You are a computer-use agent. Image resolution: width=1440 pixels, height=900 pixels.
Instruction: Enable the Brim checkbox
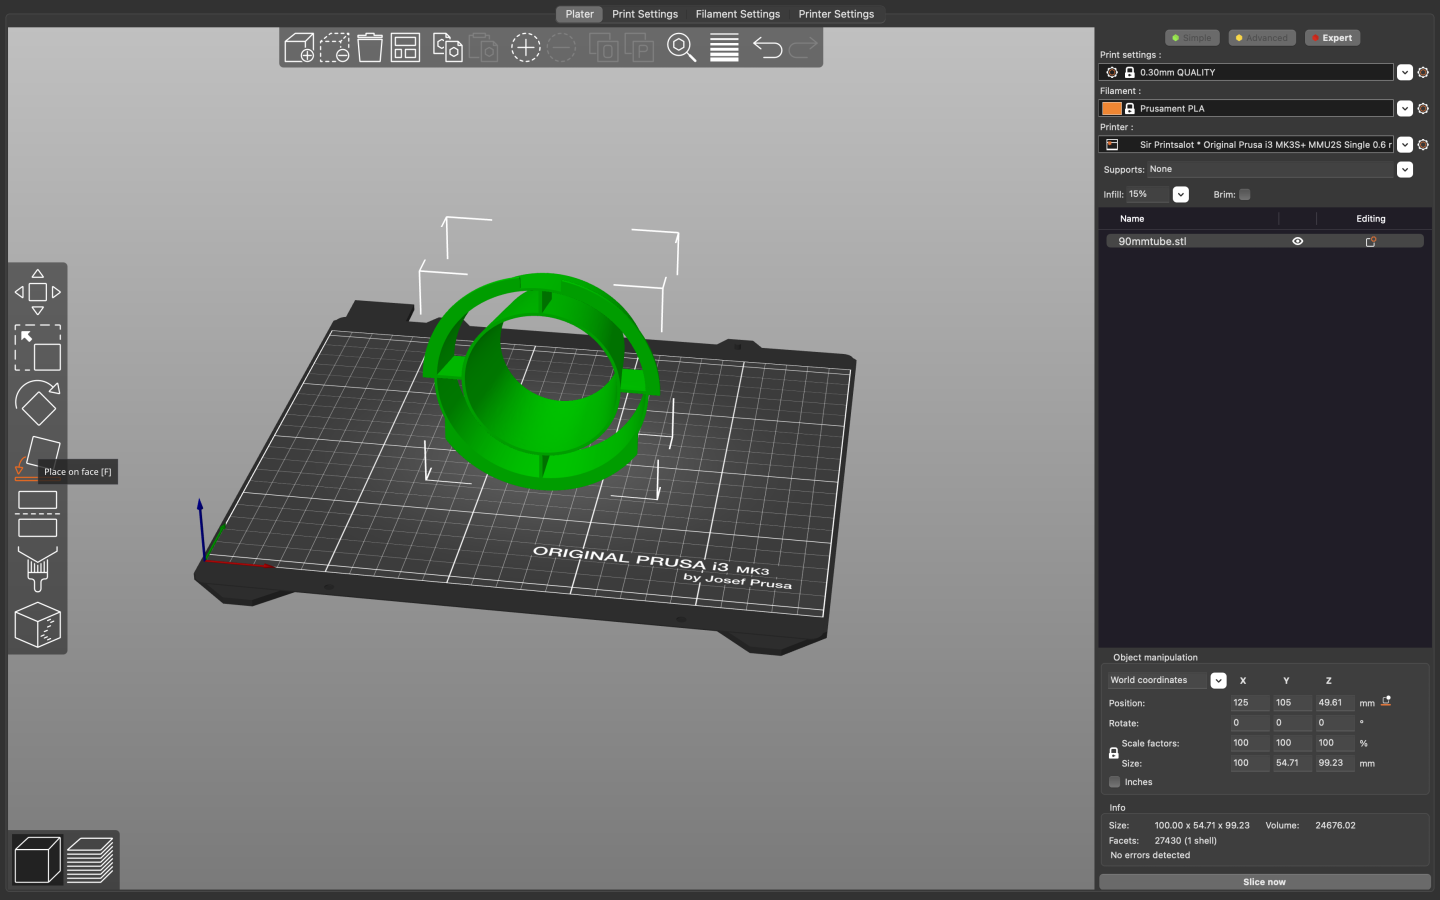[x=1245, y=195]
